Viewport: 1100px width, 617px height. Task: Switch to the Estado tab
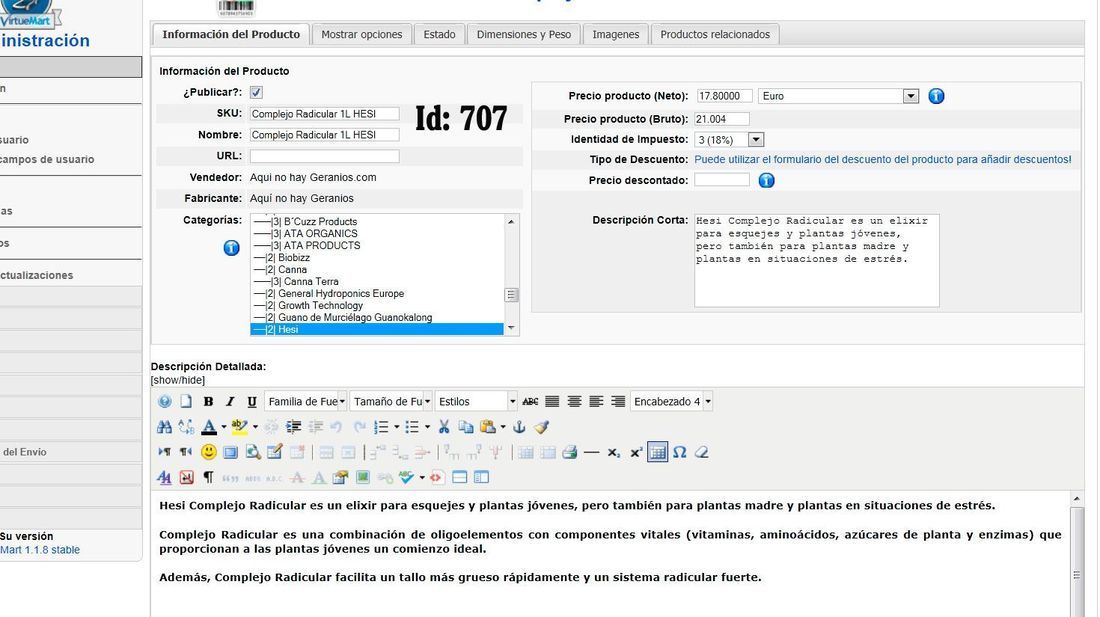click(439, 34)
